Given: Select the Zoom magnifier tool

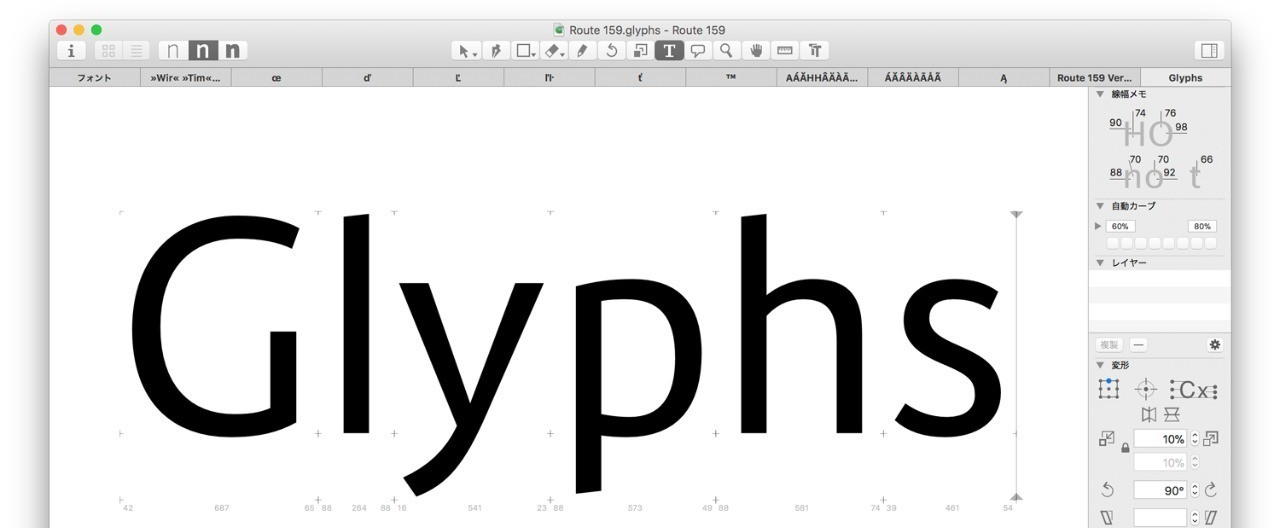Looking at the screenshot, I should 727,50.
